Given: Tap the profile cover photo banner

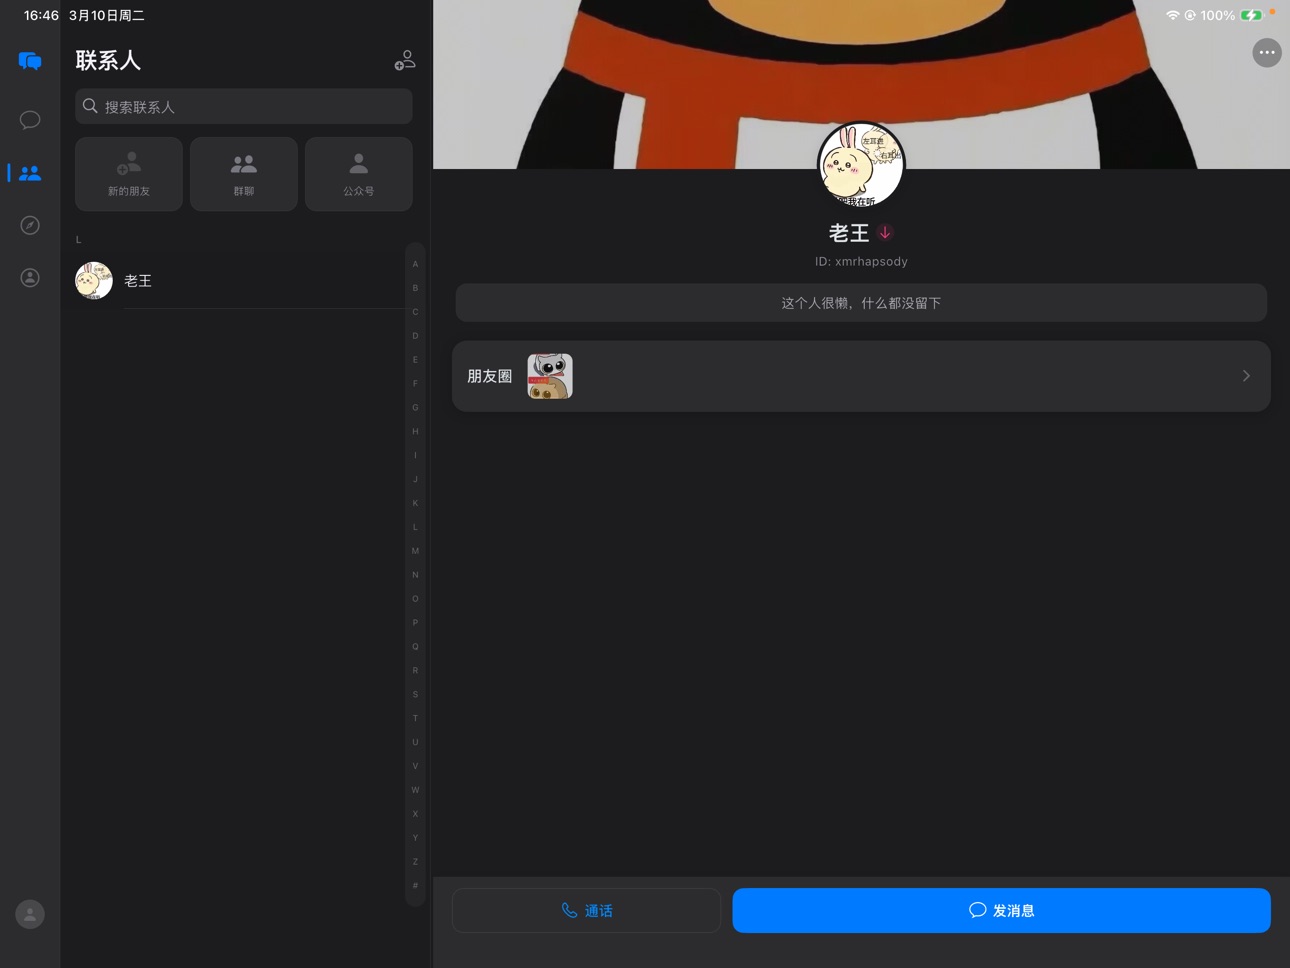Looking at the screenshot, I should click(861, 84).
